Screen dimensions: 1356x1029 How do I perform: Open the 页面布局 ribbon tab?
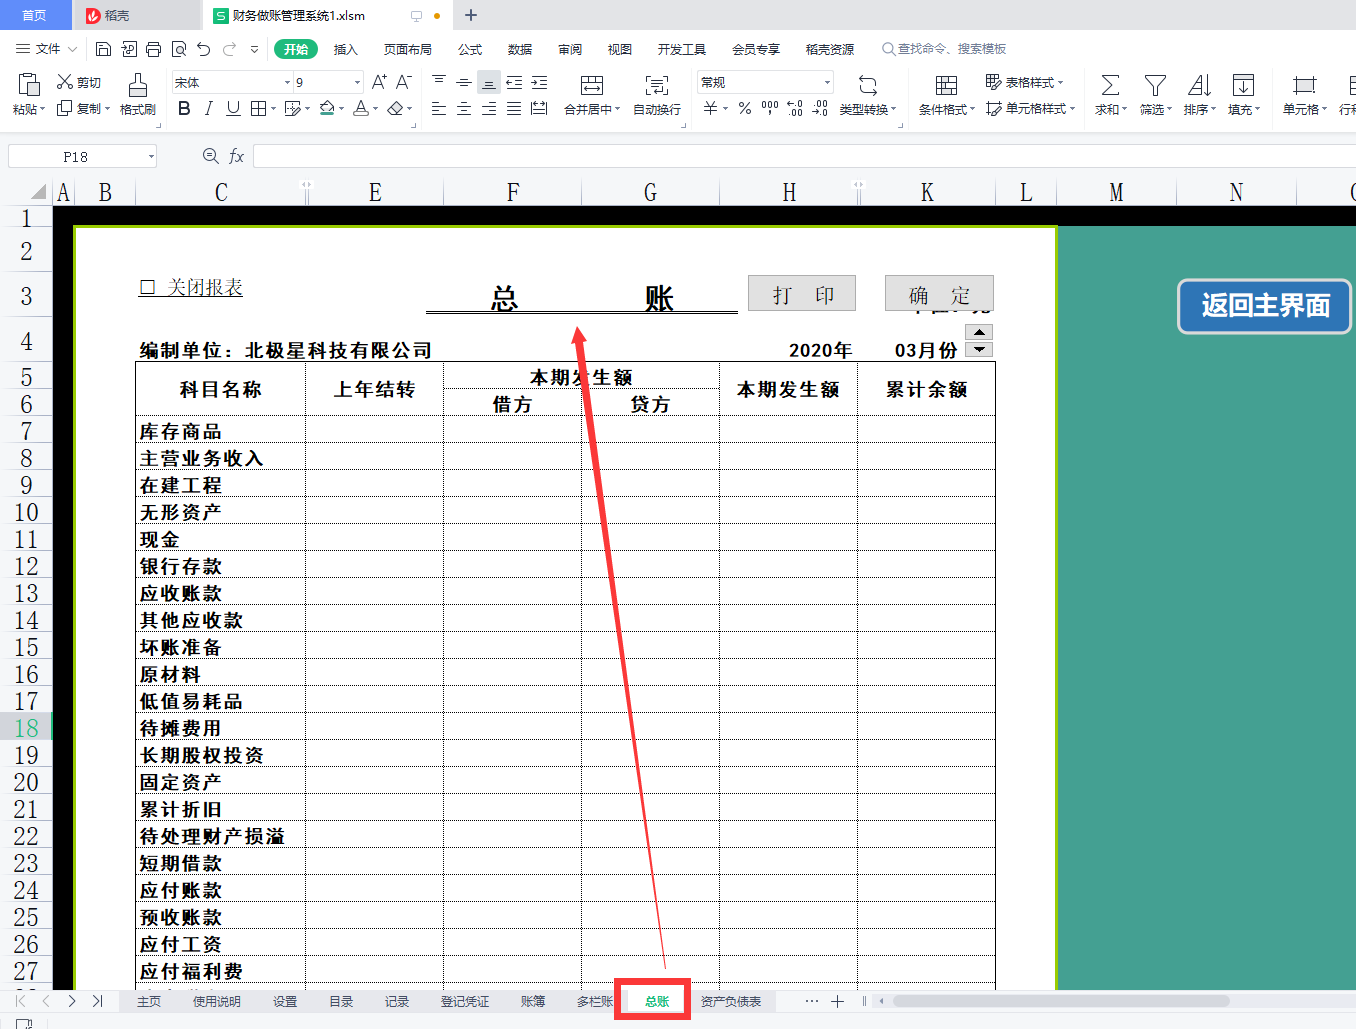pos(408,49)
